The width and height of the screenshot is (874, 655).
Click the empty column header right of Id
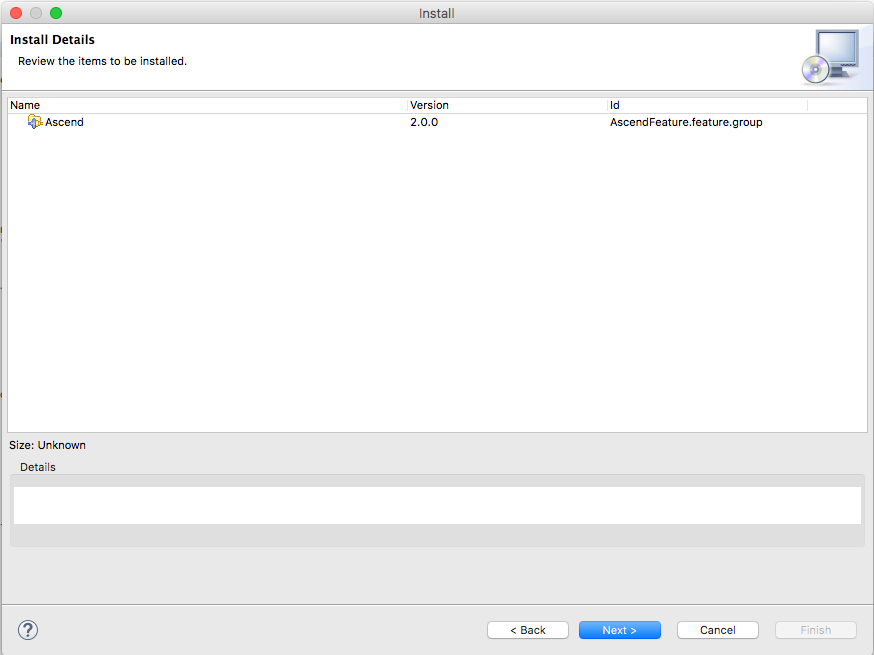836,105
